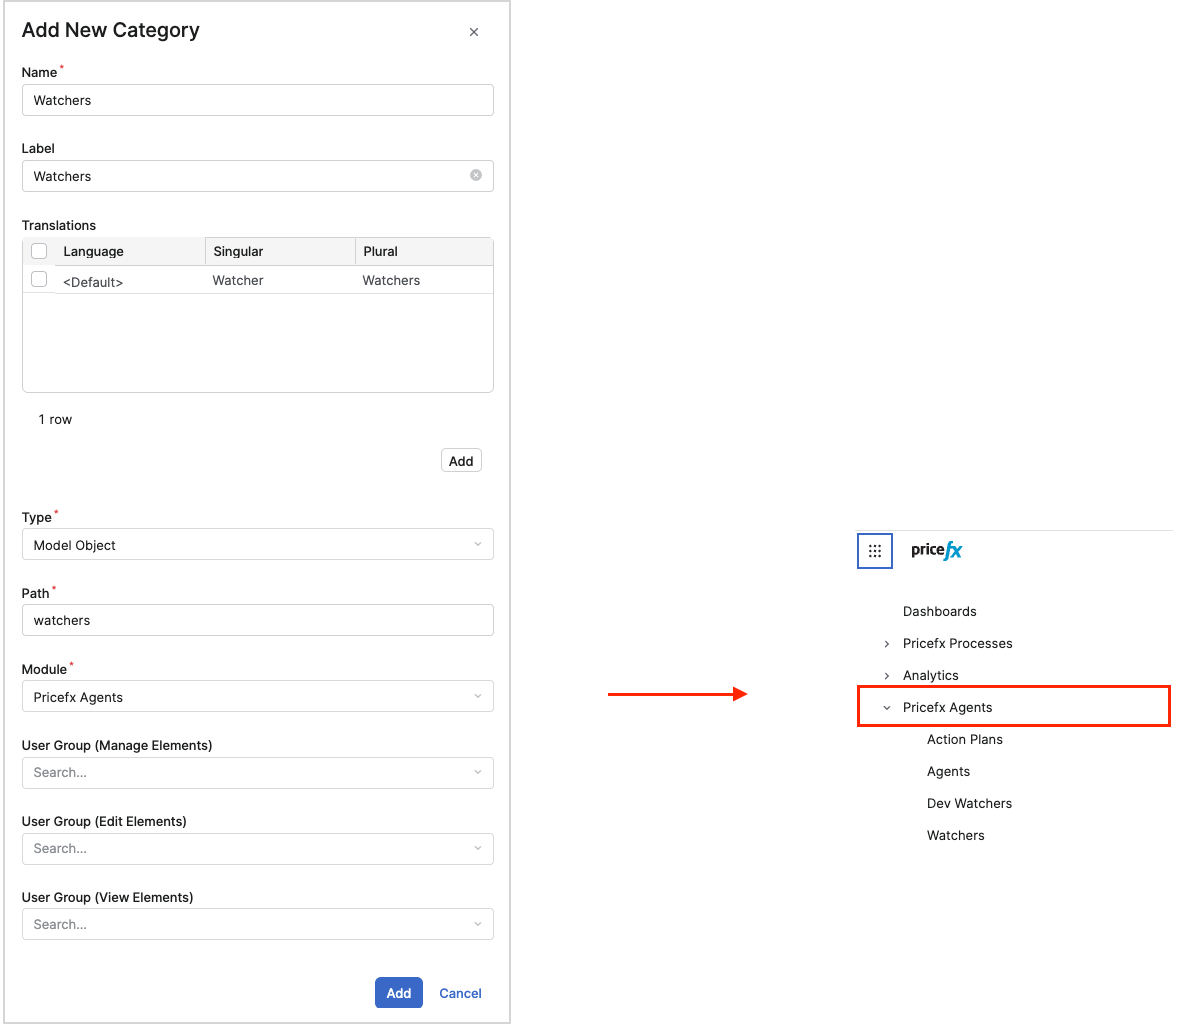Close the Add New Category dialog
The width and height of the screenshot is (1177, 1024).
pyautogui.click(x=474, y=32)
